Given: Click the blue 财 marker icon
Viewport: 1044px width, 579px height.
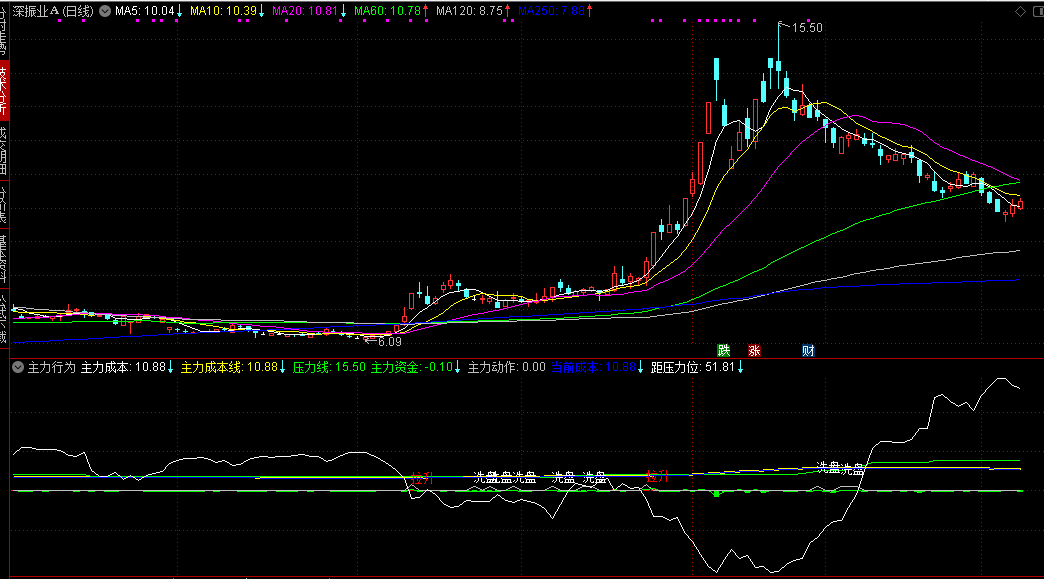Looking at the screenshot, I should coord(808,351).
